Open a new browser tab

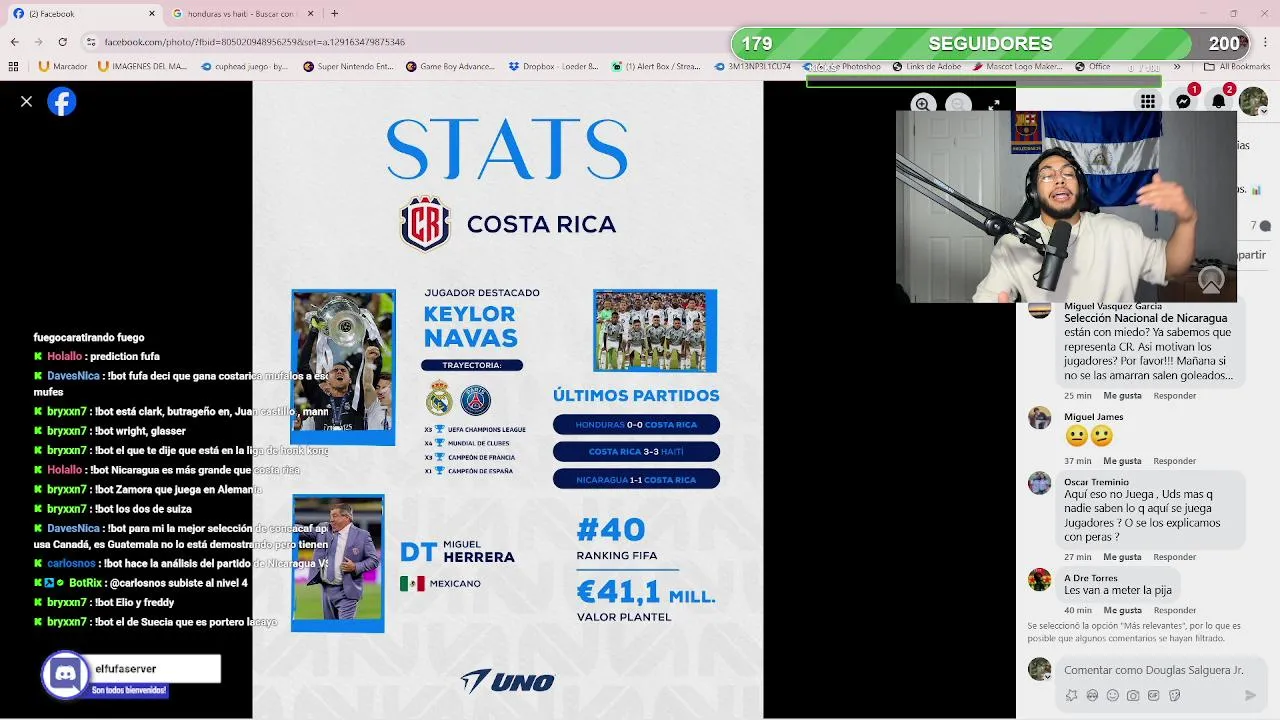point(334,14)
